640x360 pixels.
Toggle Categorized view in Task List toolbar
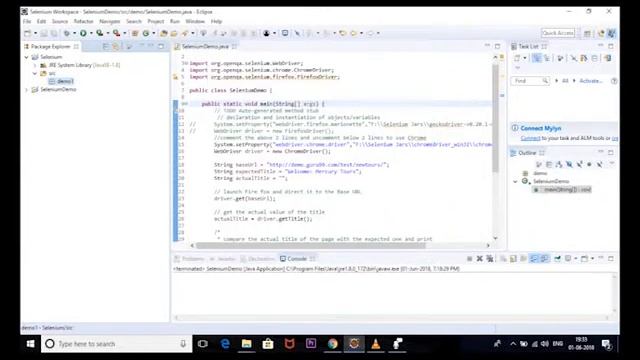pos(536,58)
